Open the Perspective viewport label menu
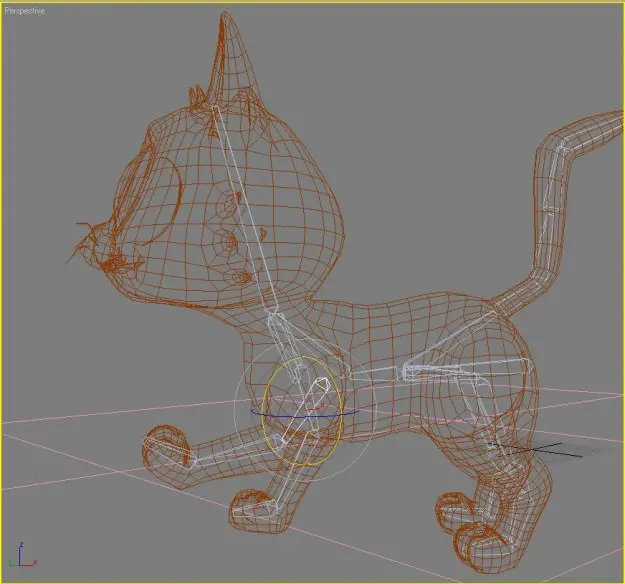The height and width of the screenshot is (584, 625). tap(24, 12)
